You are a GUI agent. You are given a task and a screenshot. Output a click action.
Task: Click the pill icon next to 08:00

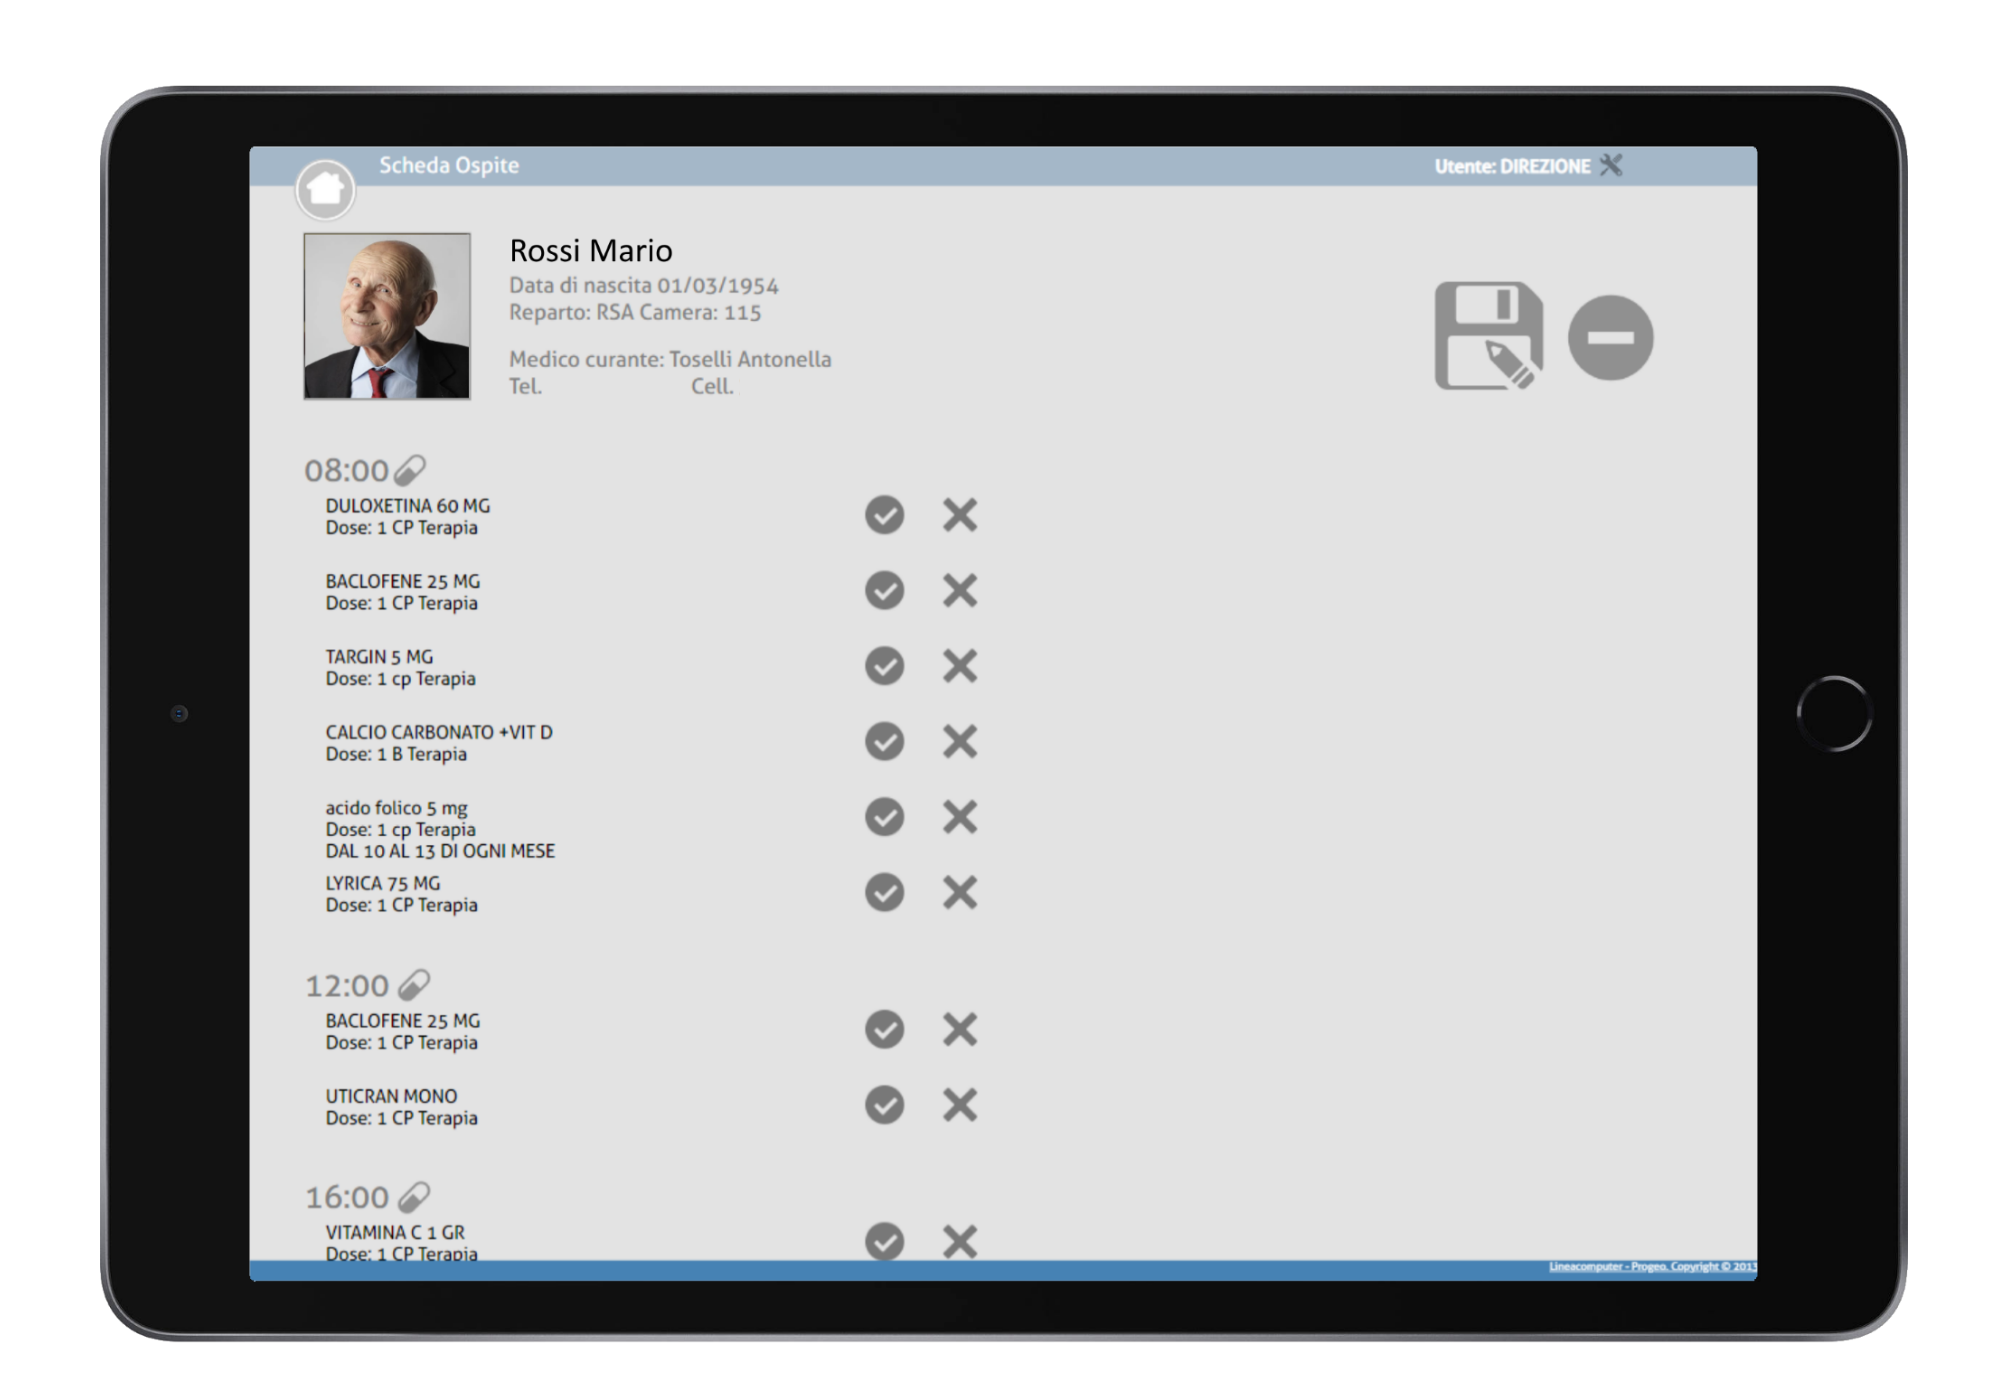point(410,469)
